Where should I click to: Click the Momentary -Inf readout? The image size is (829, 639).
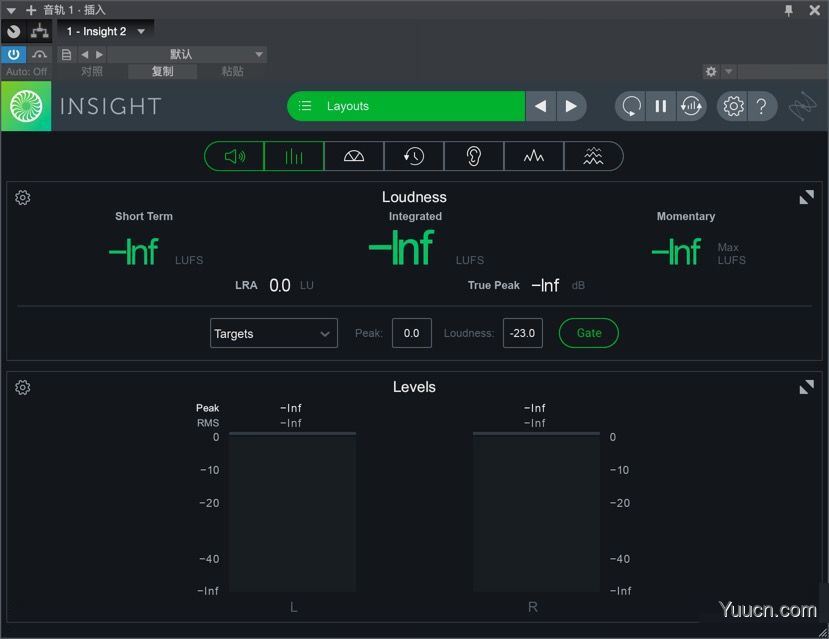(x=677, y=252)
